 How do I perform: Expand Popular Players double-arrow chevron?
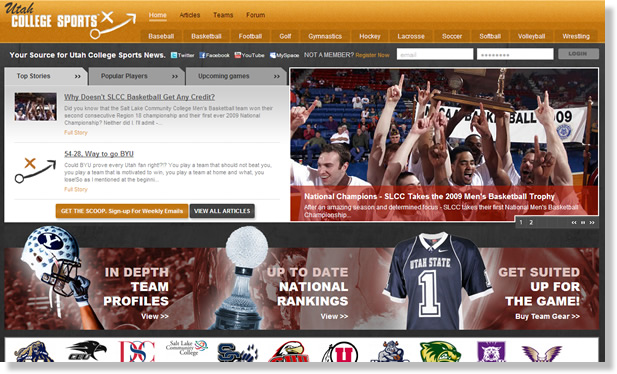[175, 77]
